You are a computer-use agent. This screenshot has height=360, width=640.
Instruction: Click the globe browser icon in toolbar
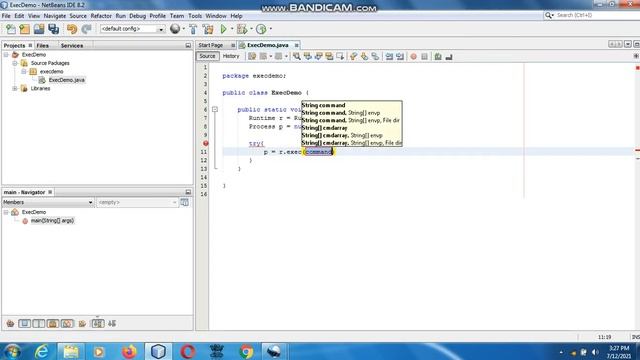pyautogui.click(x=175, y=29)
